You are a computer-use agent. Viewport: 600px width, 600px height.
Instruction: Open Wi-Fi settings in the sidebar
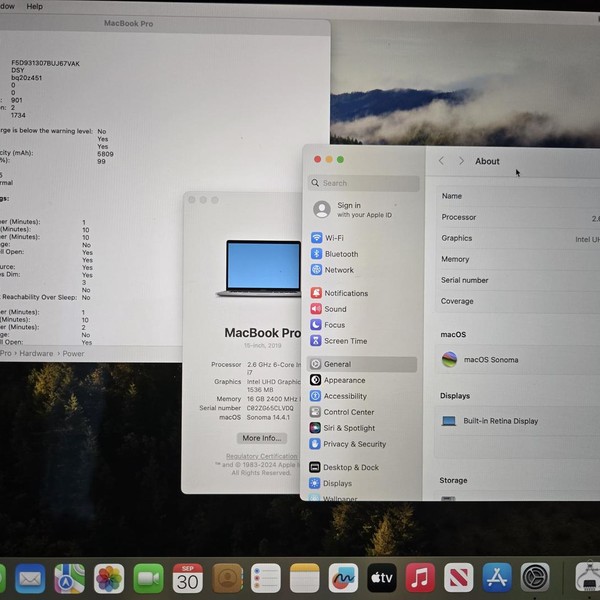click(327, 238)
